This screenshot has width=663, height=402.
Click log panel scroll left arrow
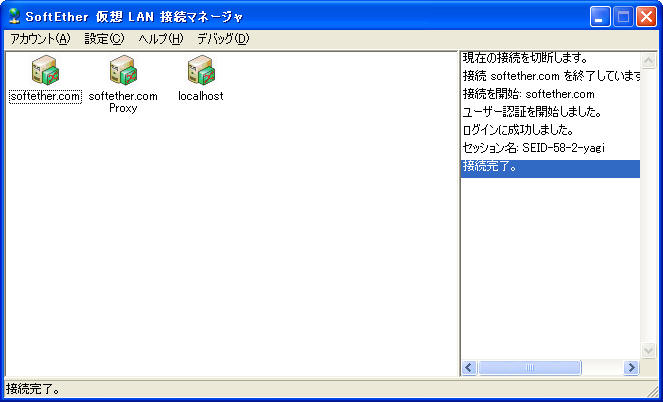pyautogui.click(x=469, y=368)
